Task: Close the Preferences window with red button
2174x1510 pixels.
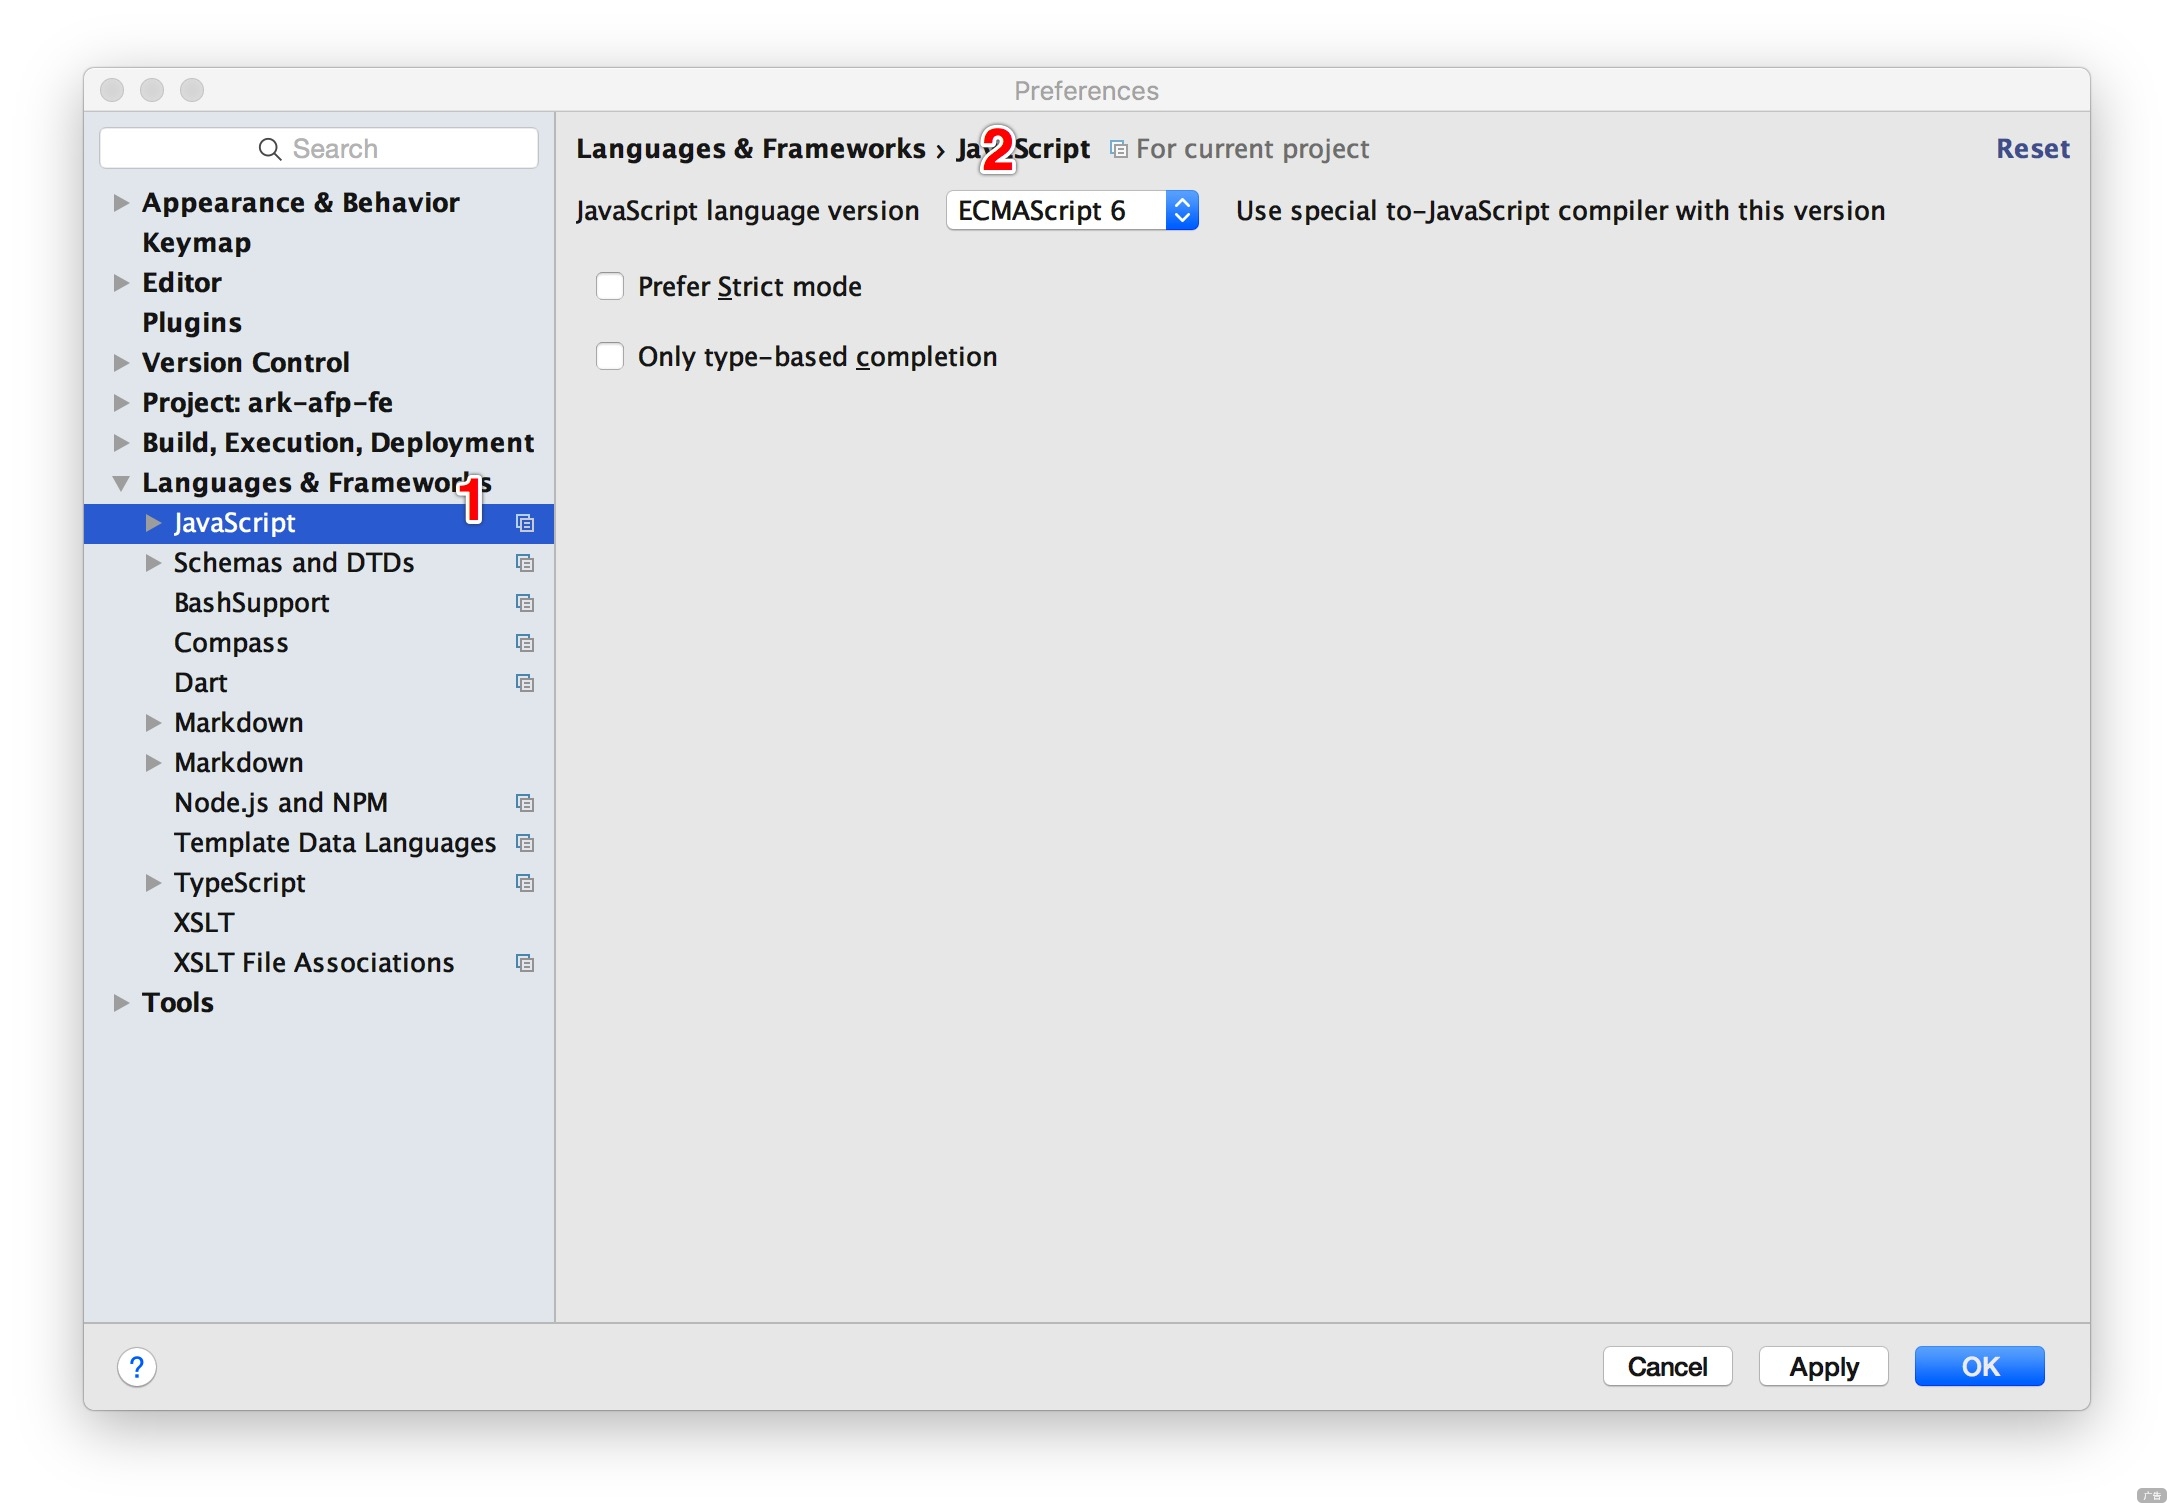Action: 112,91
